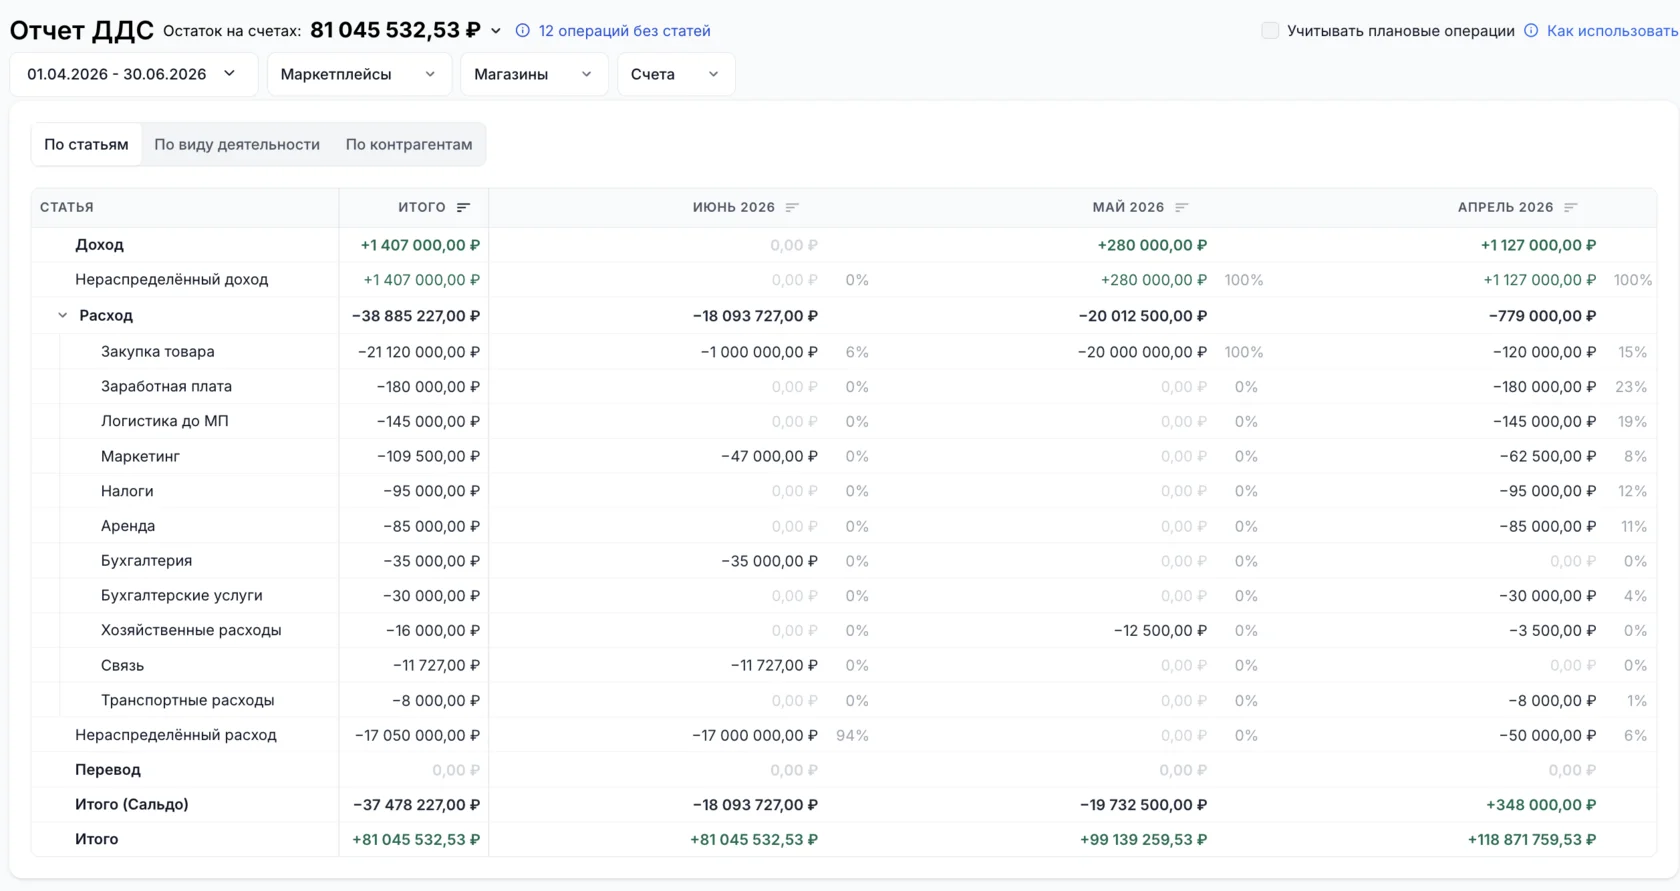Click the Закупка товара row label

(158, 351)
